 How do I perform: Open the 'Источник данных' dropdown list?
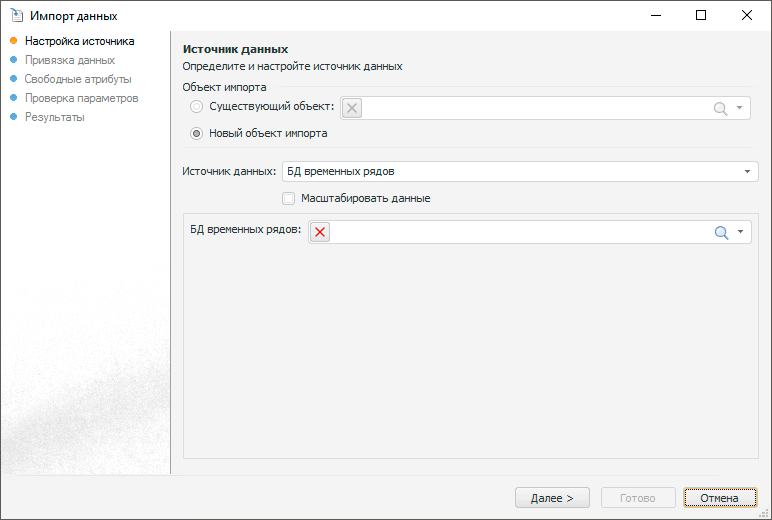747,172
